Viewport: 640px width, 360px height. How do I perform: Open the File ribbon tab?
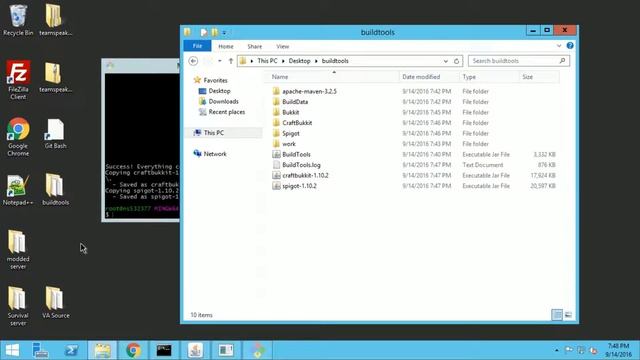pyautogui.click(x=197, y=46)
